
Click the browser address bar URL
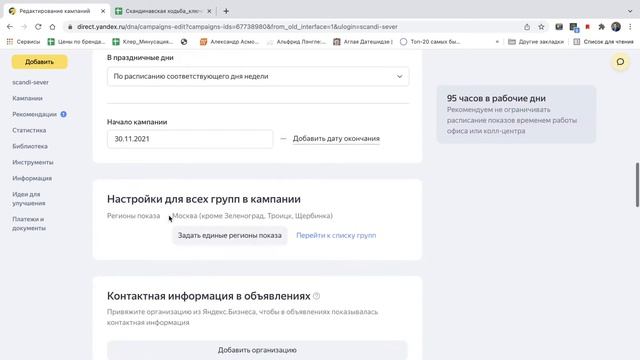coord(237,27)
